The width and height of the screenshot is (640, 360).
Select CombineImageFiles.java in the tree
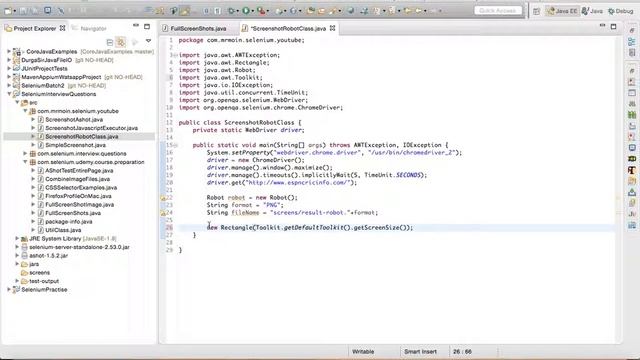pyautogui.click(x=78, y=179)
